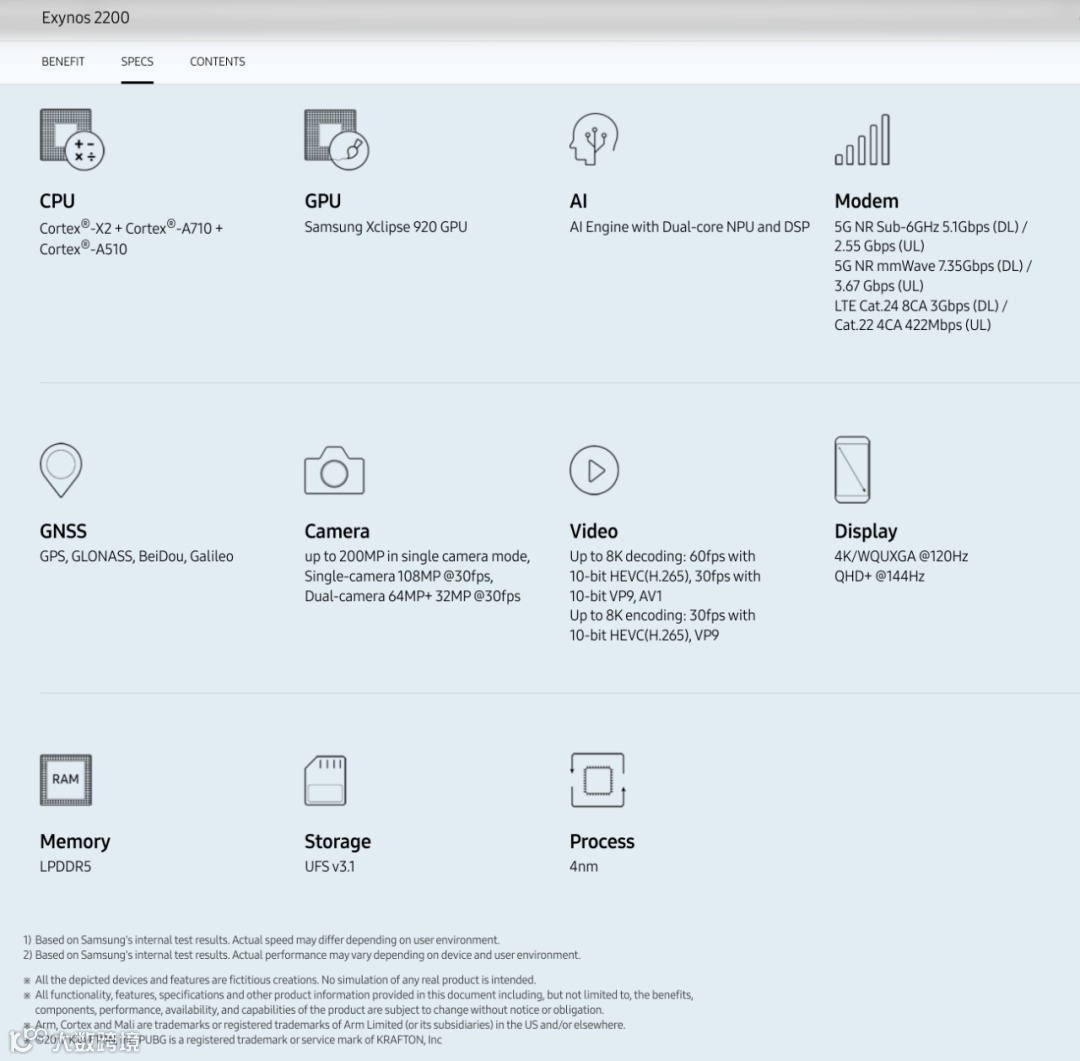Click the GPU chip paintbrush icon
This screenshot has height=1061, width=1080.
coord(337,139)
